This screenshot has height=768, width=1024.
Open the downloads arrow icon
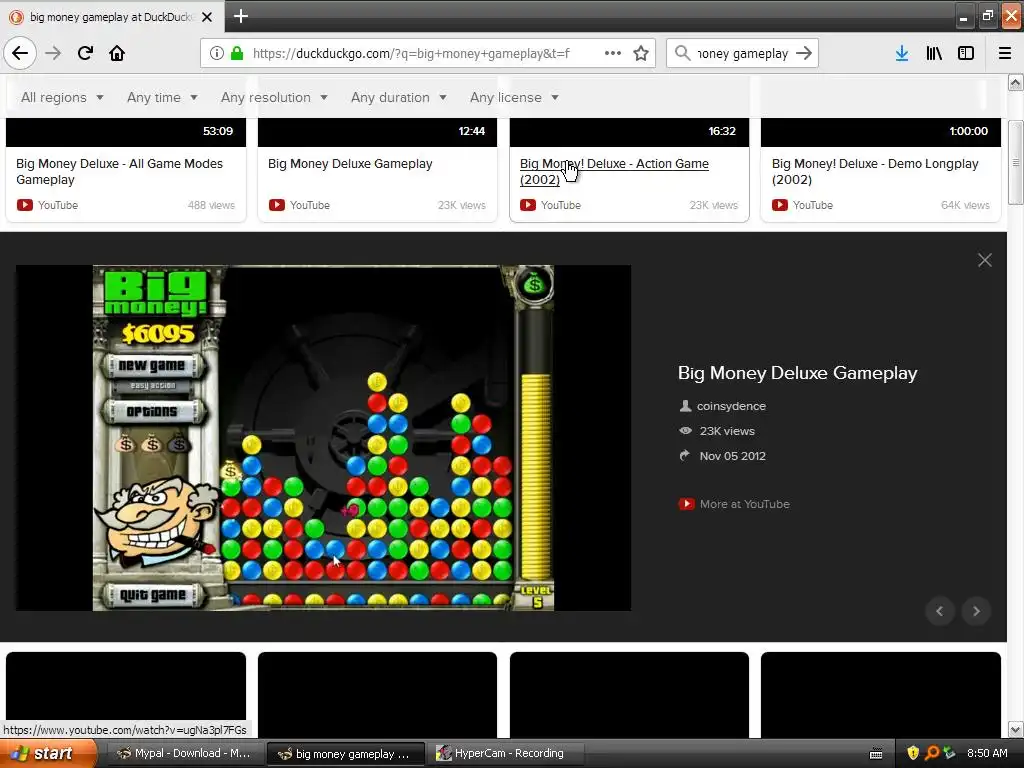pyautogui.click(x=902, y=53)
